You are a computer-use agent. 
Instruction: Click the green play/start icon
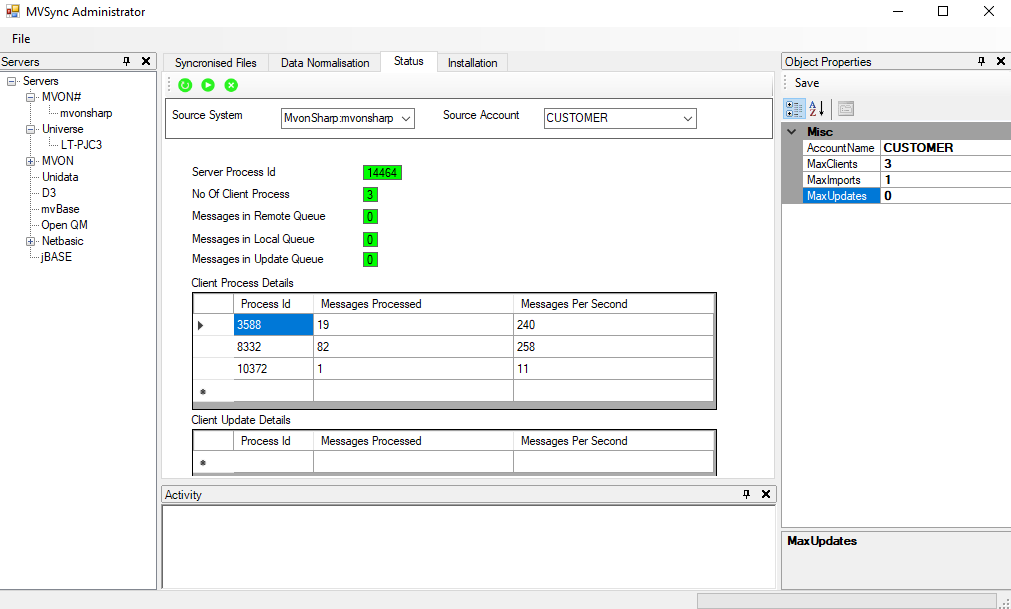(208, 85)
